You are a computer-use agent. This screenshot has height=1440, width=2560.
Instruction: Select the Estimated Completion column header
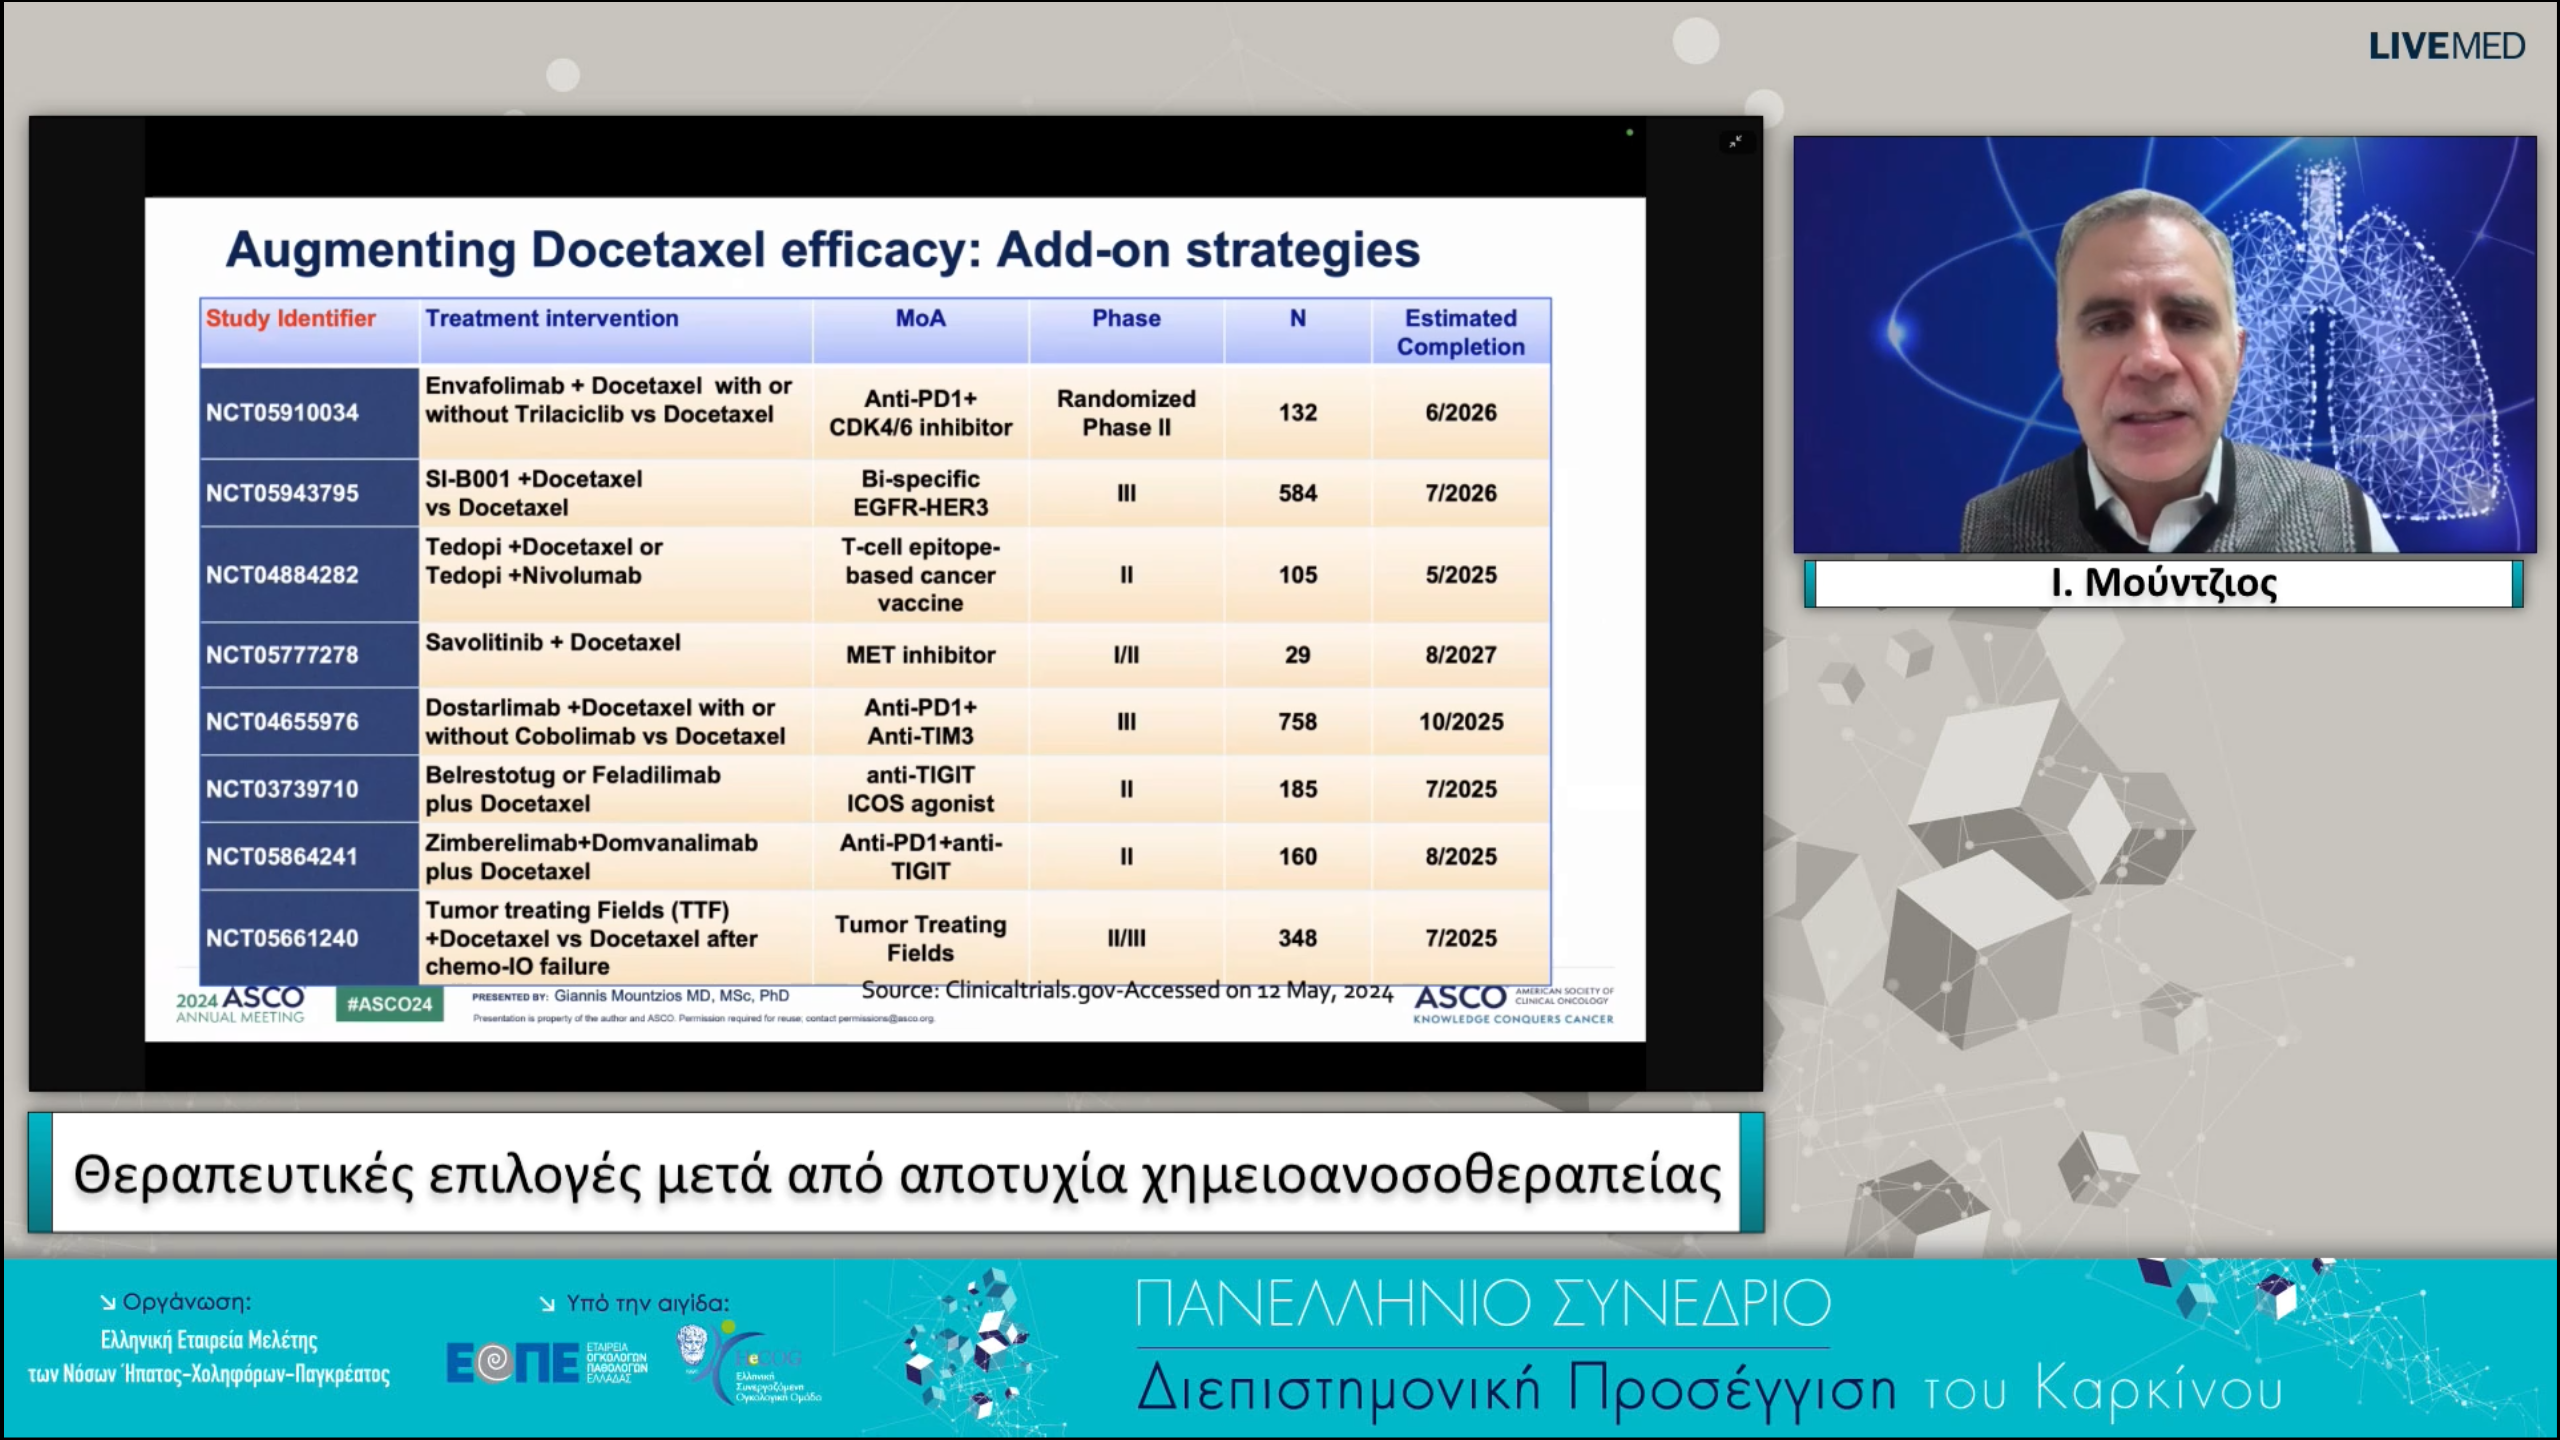[x=1460, y=332]
